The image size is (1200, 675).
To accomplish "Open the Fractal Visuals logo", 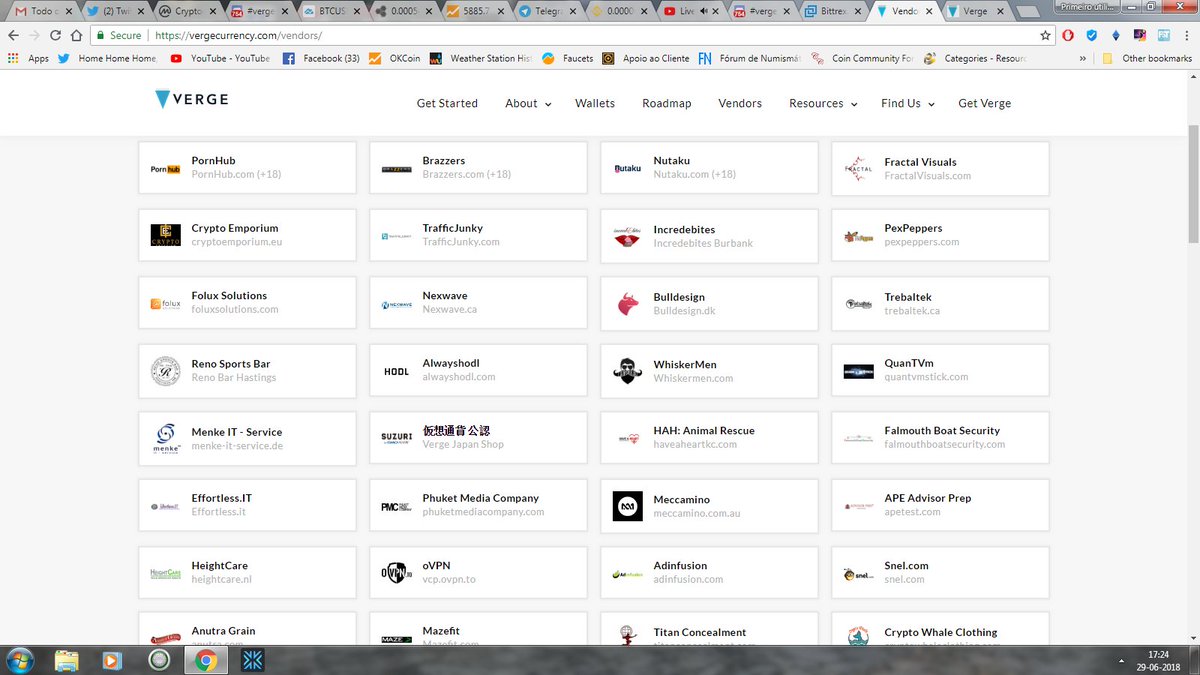I will [x=858, y=169].
